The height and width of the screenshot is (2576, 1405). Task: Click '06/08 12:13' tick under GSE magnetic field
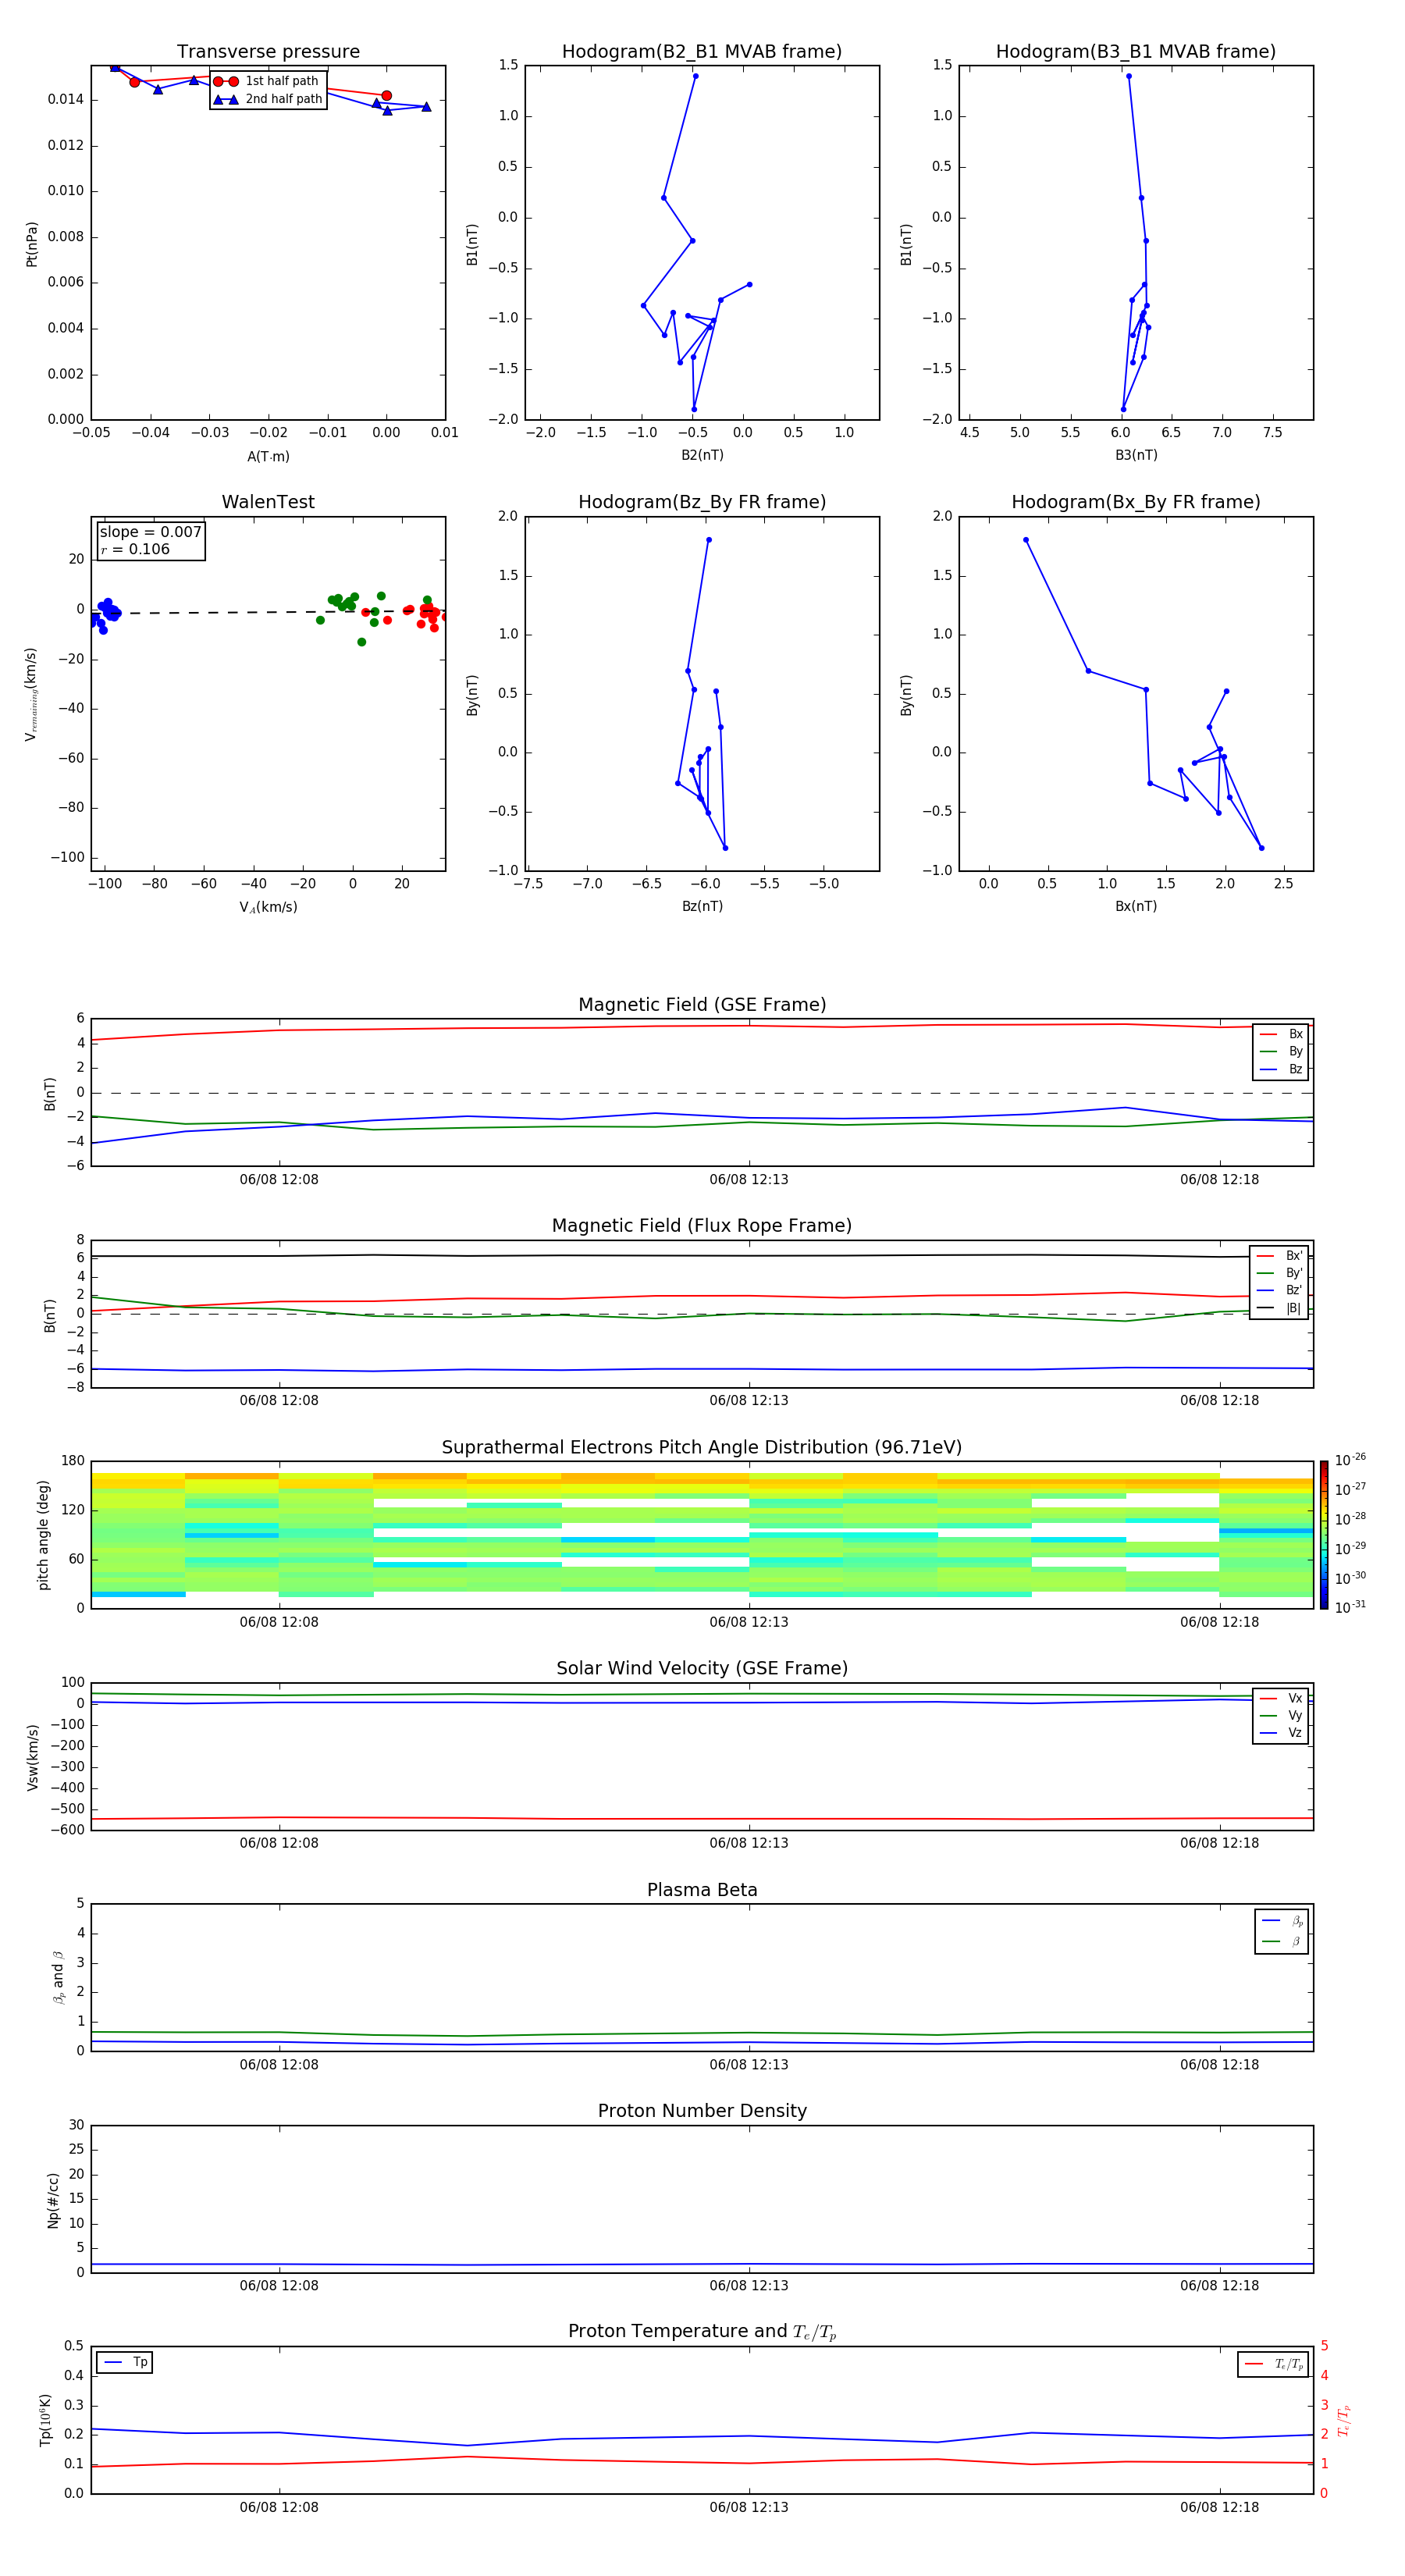tap(749, 1180)
